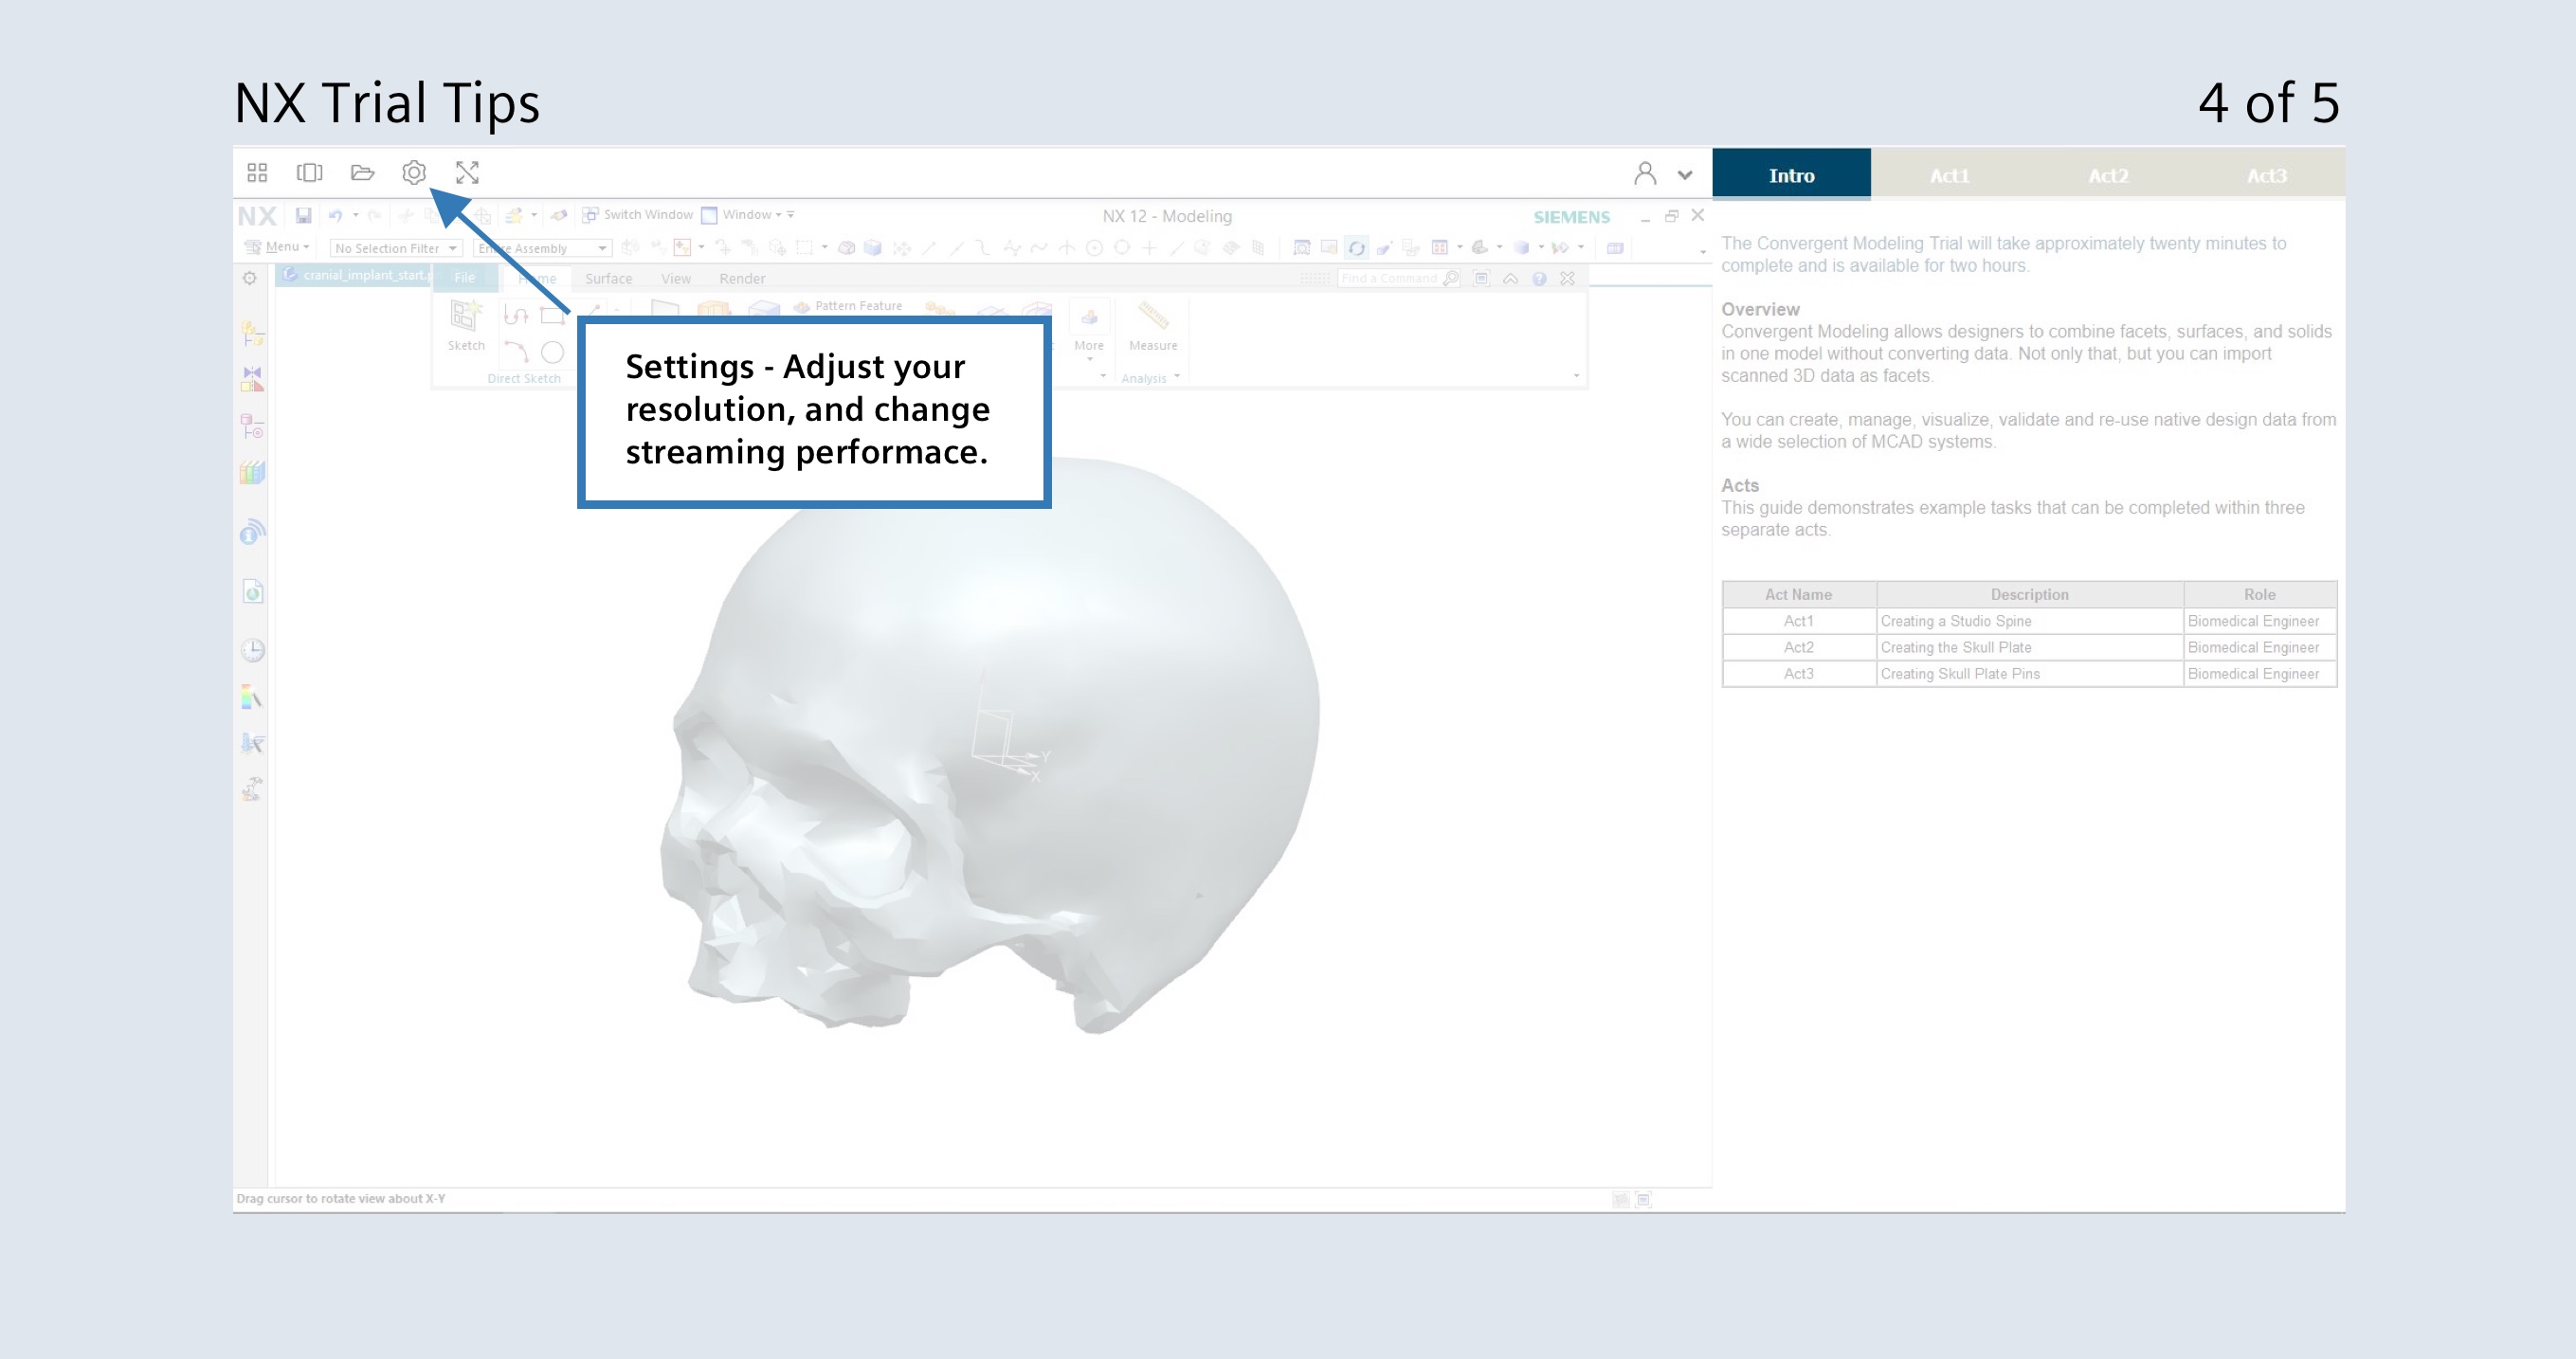Image resolution: width=2576 pixels, height=1359 pixels.
Task: Click the skull model in the viewport
Action: [x=990, y=745]
